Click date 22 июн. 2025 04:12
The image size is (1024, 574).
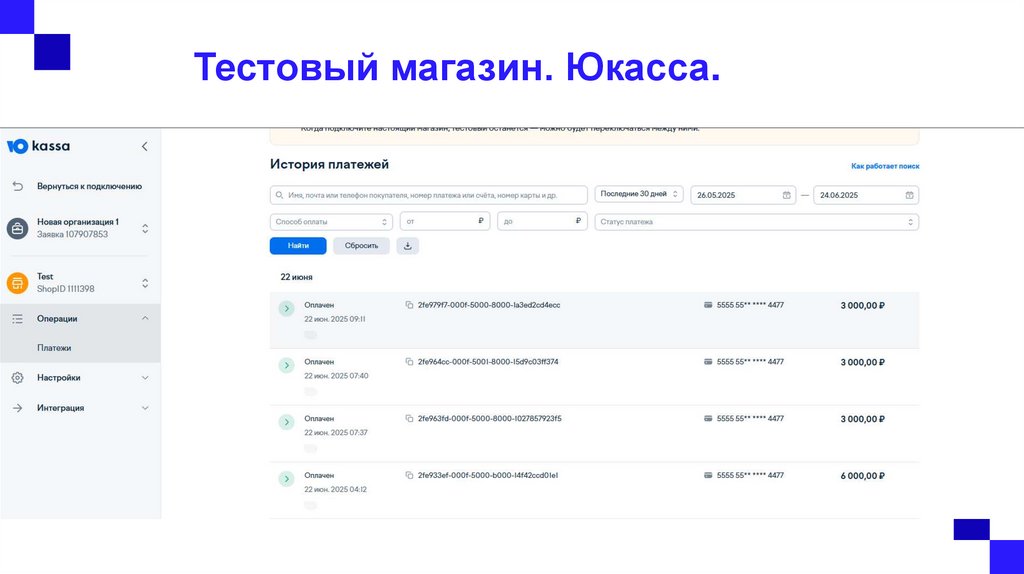[336, 490]
